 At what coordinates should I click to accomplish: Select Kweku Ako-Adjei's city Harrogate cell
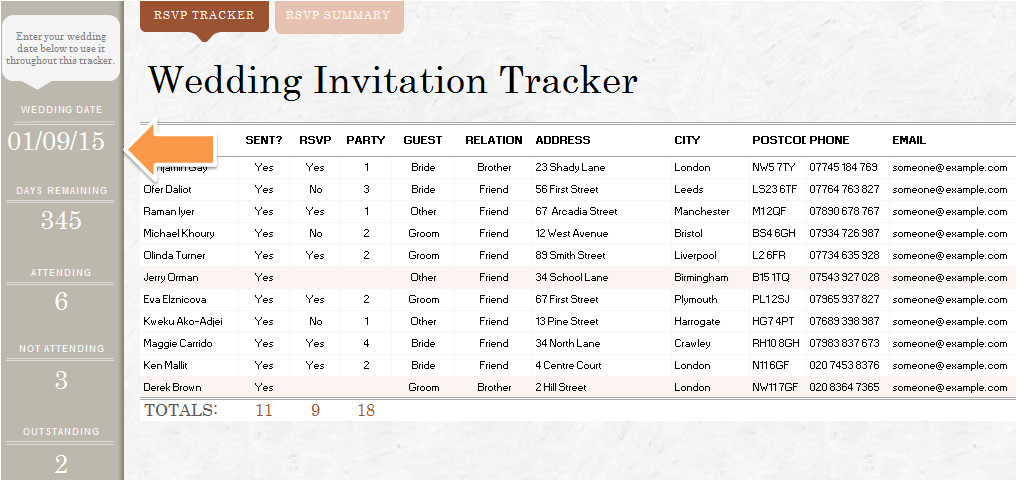(697, 322)
